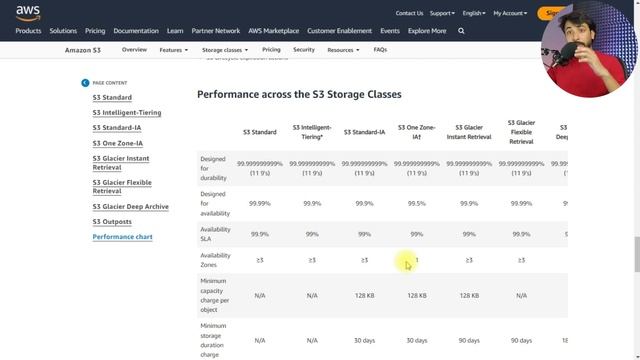
Task: Open the Partner Network menu
Action: pyautogui.click(x=216, y=31)
